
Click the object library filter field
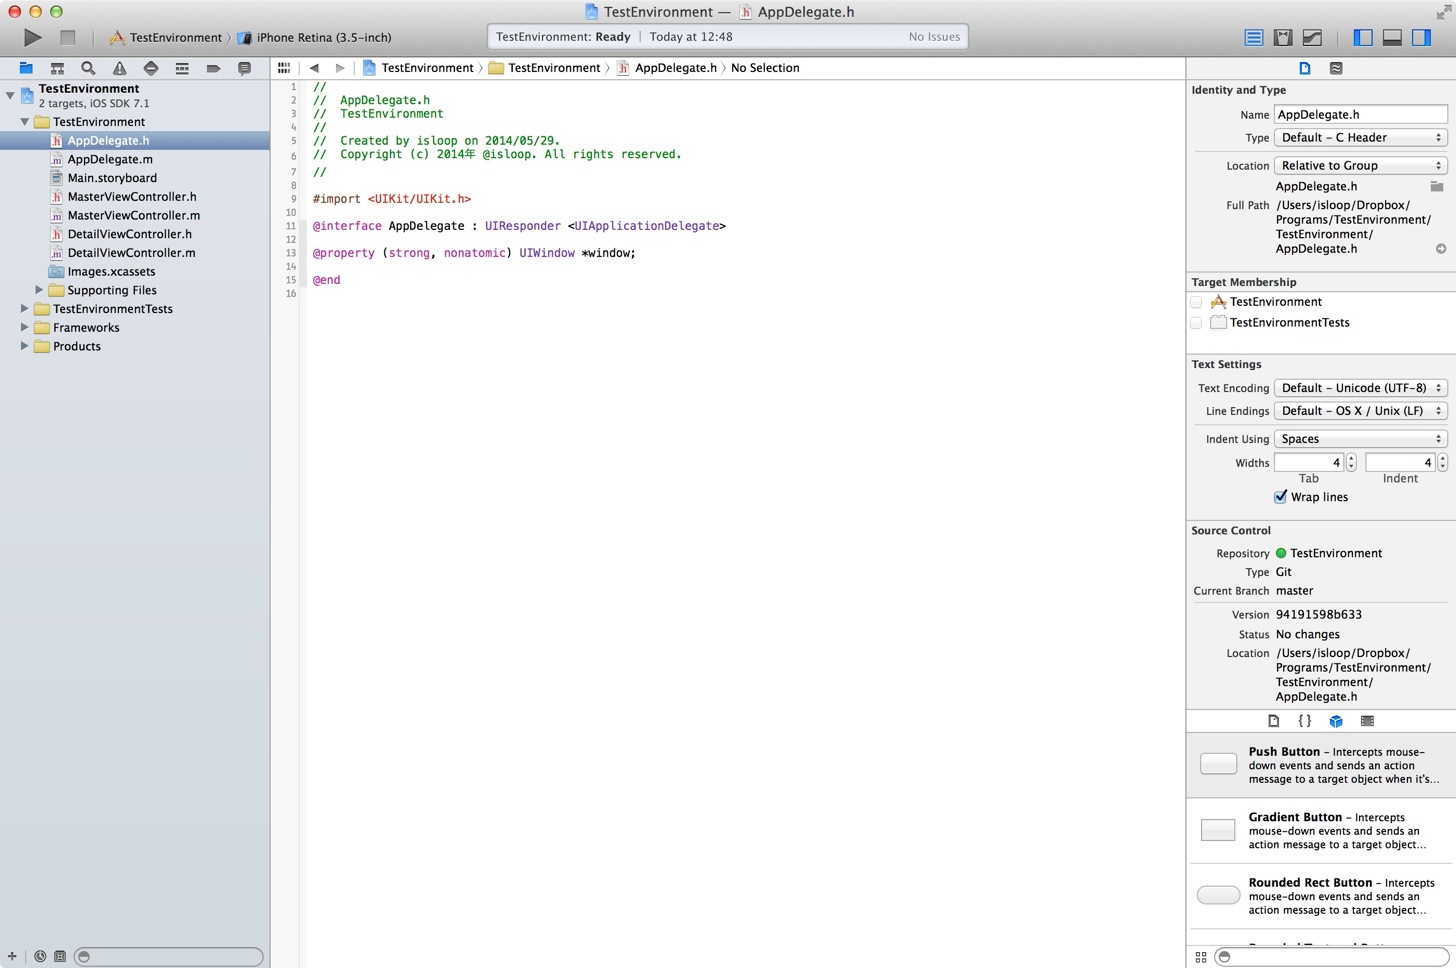pyautogui.click(x=1331, y=957)
